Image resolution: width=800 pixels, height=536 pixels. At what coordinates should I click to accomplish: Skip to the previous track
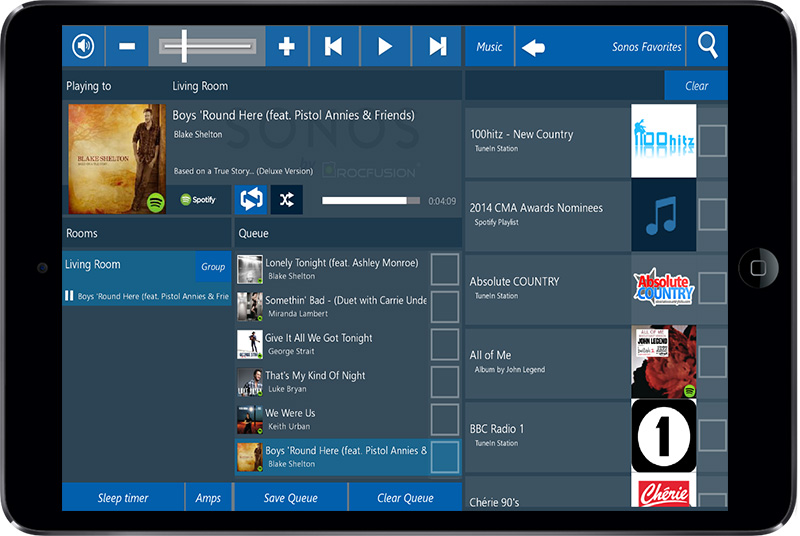334,46
